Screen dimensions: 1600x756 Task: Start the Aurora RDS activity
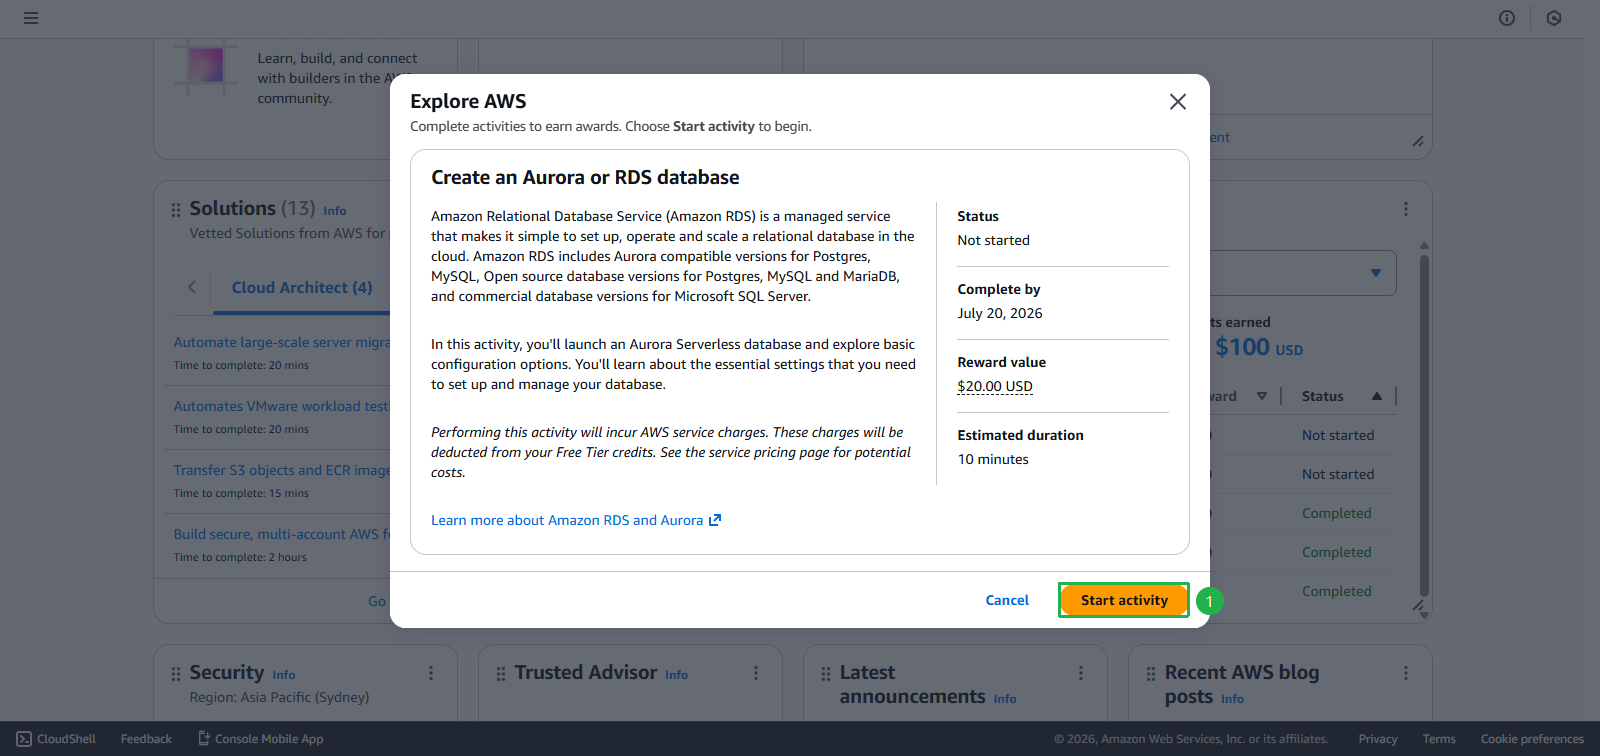point(1123,600)
